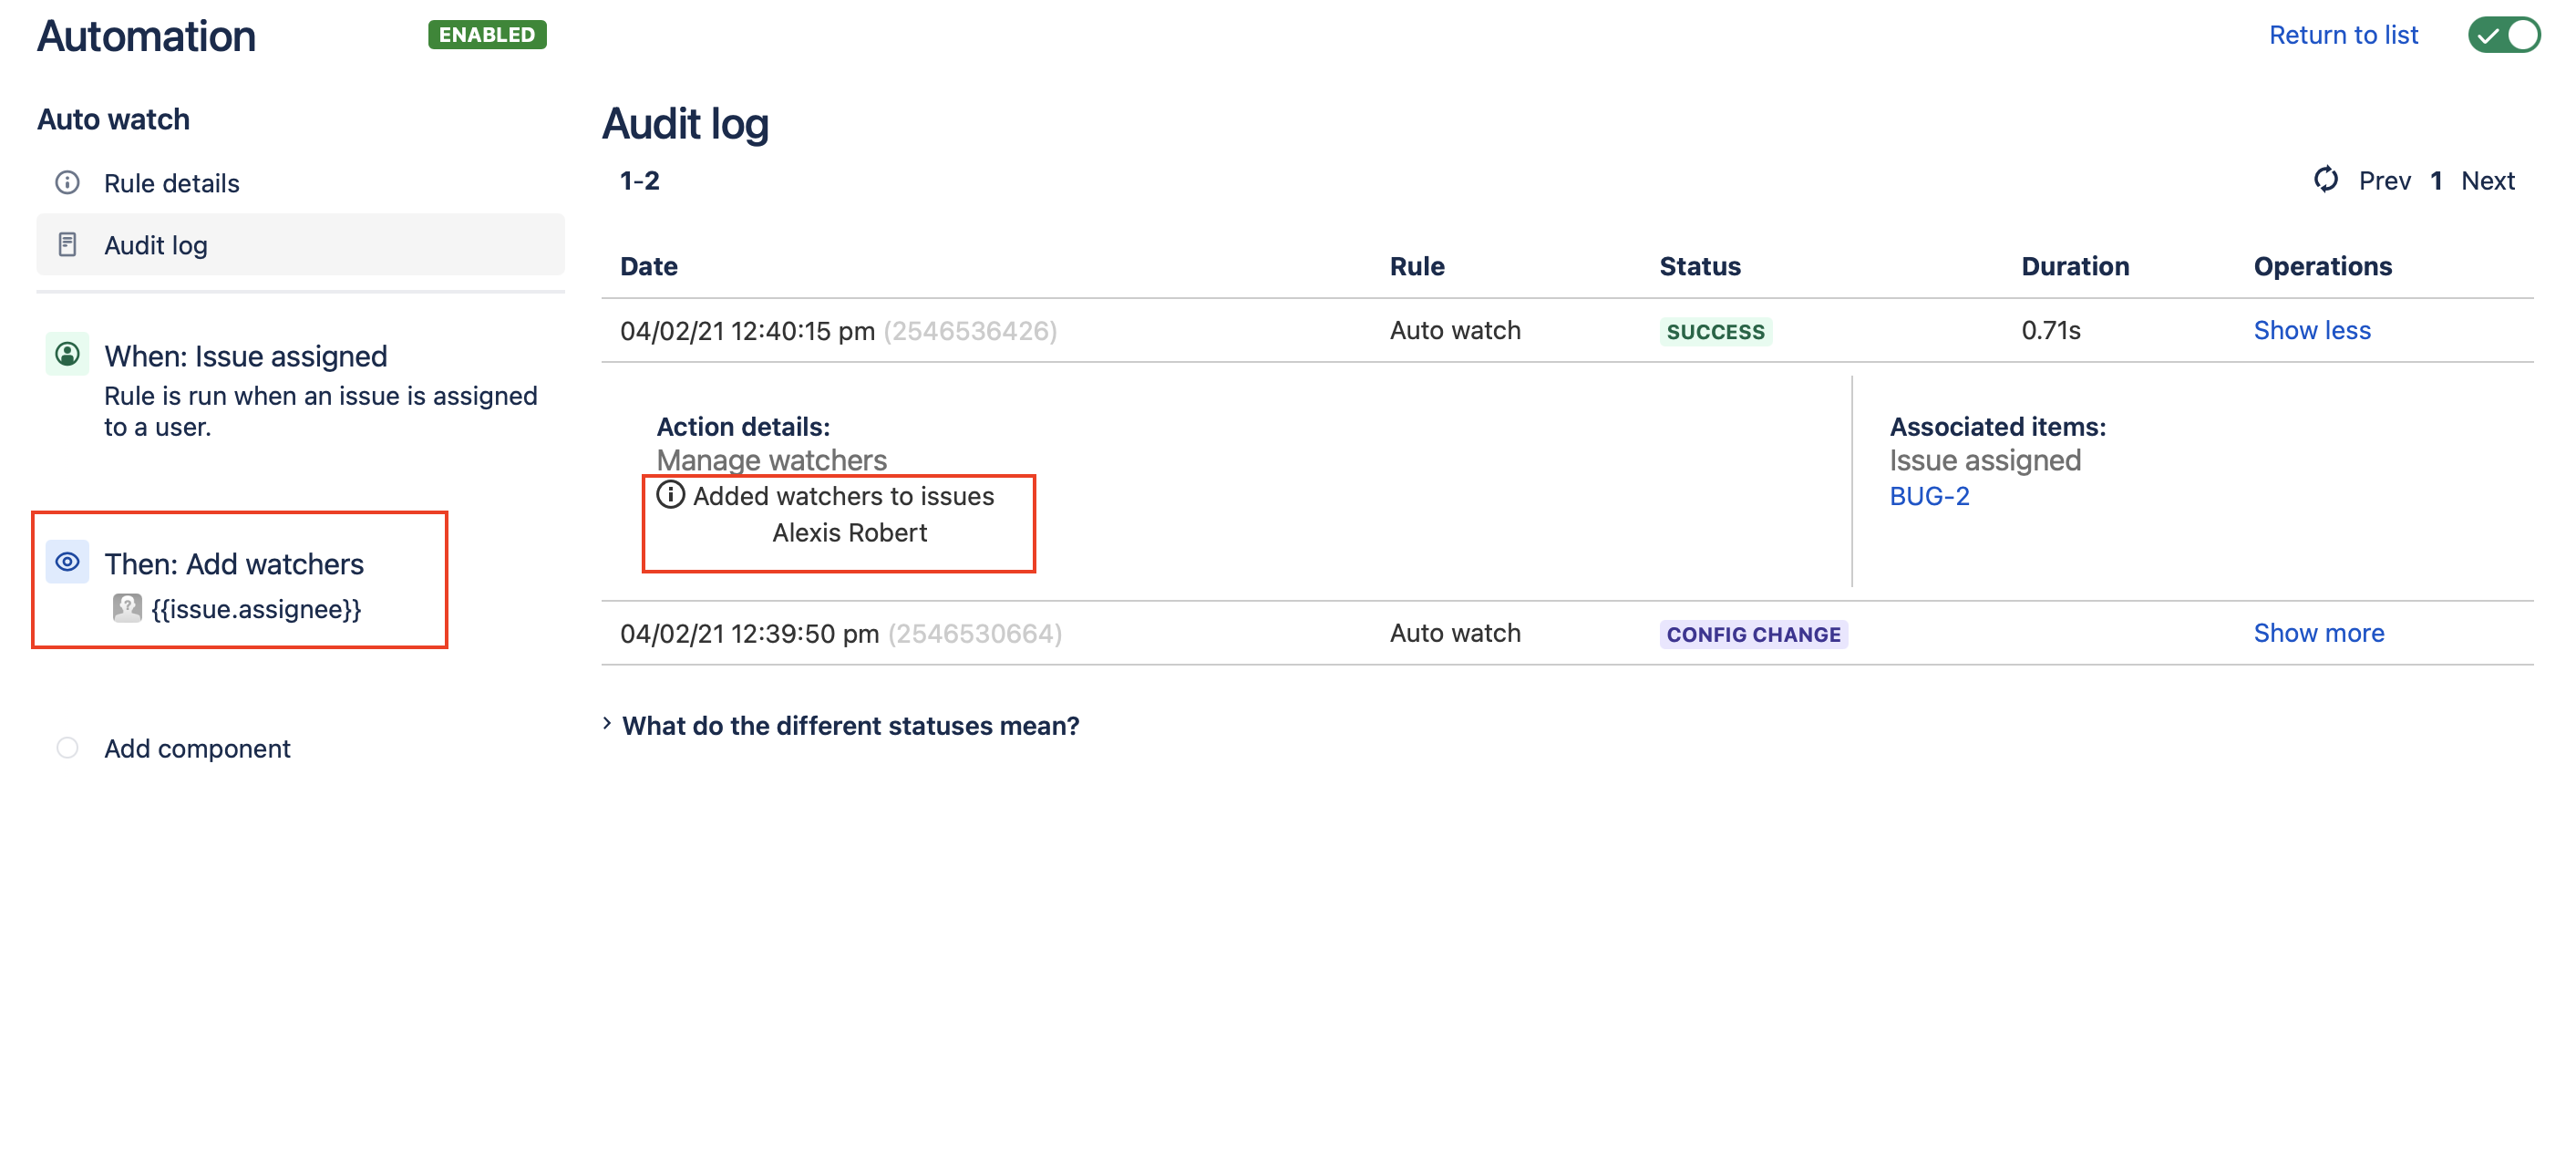Click the audit log refresh icon
This screenshot has width=2576, height=1167.
point(2325,181)
